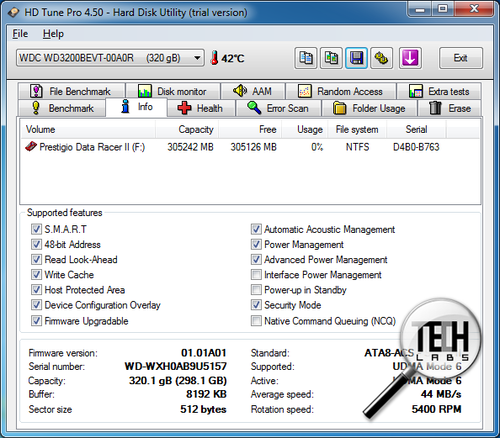
Task: Switch to the Extra tests tab
Action: pos(439,91)
